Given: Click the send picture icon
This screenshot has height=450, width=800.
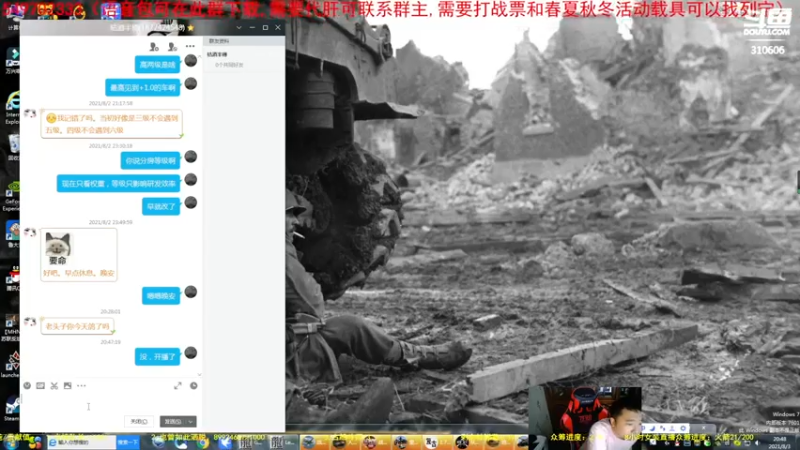Looking at the screenshot, I should click(67, 386).
